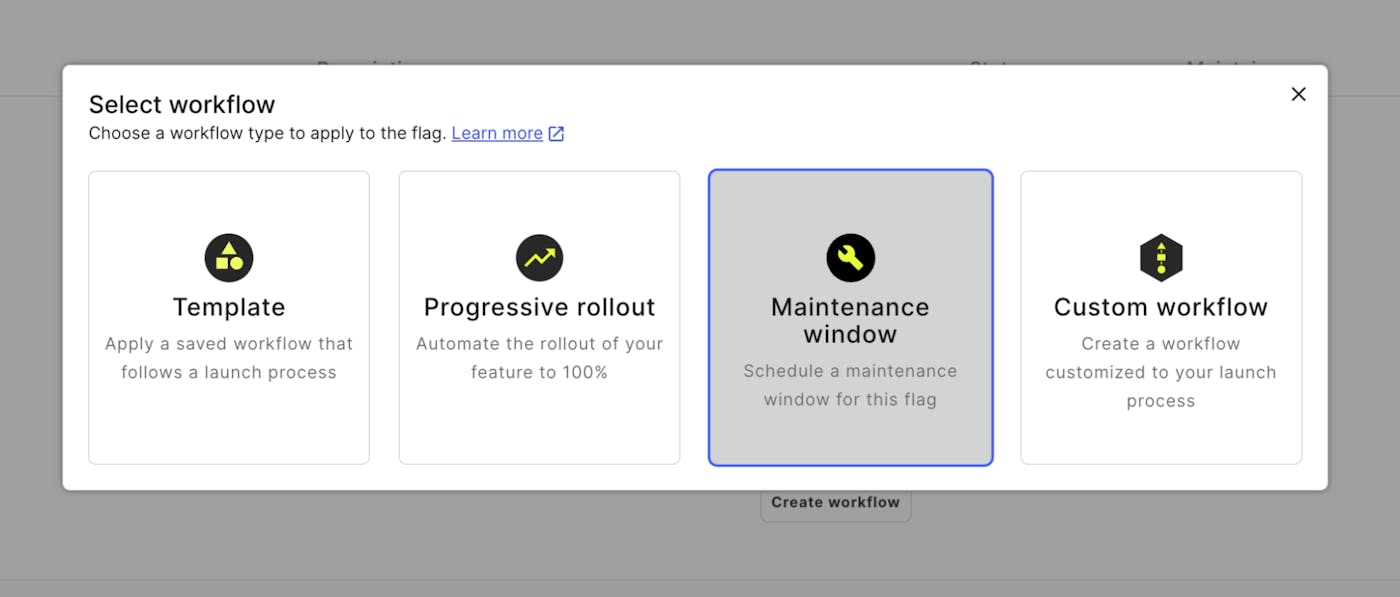Open the Learn more link
The height and width of the screenshot is (597, 1400).
pos(497,133)
